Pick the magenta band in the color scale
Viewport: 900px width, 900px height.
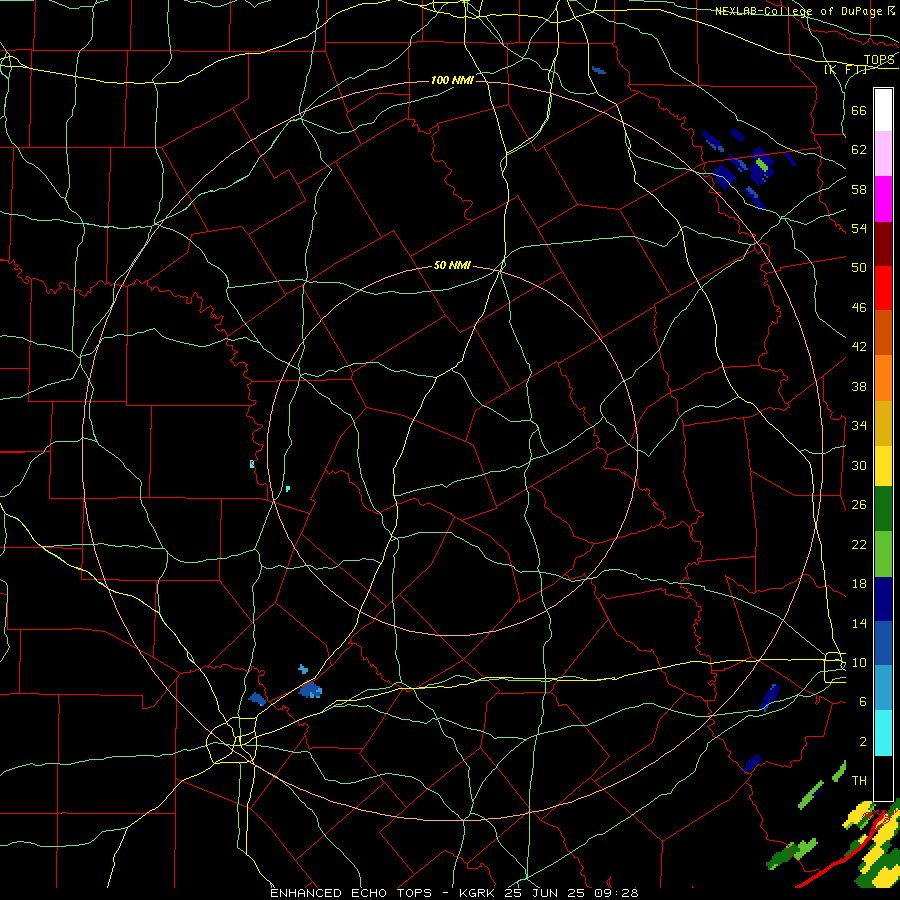[x=883, y=199]
